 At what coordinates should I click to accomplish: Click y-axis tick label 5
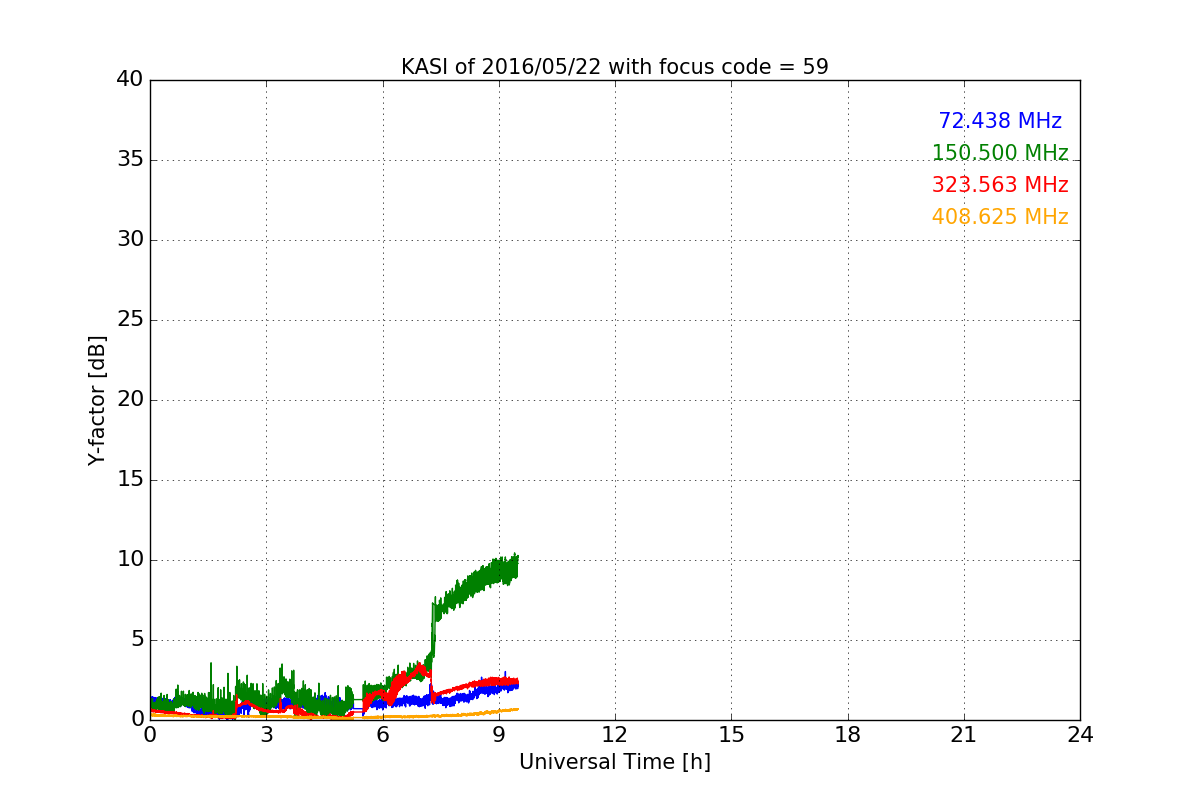click(136, 640)
